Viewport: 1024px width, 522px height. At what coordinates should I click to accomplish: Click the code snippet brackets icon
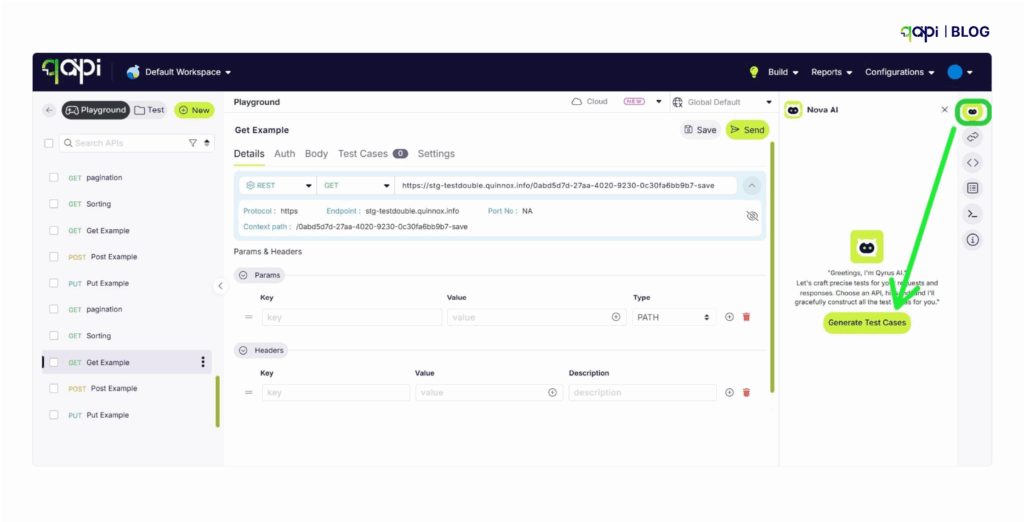tap(972, 163)
